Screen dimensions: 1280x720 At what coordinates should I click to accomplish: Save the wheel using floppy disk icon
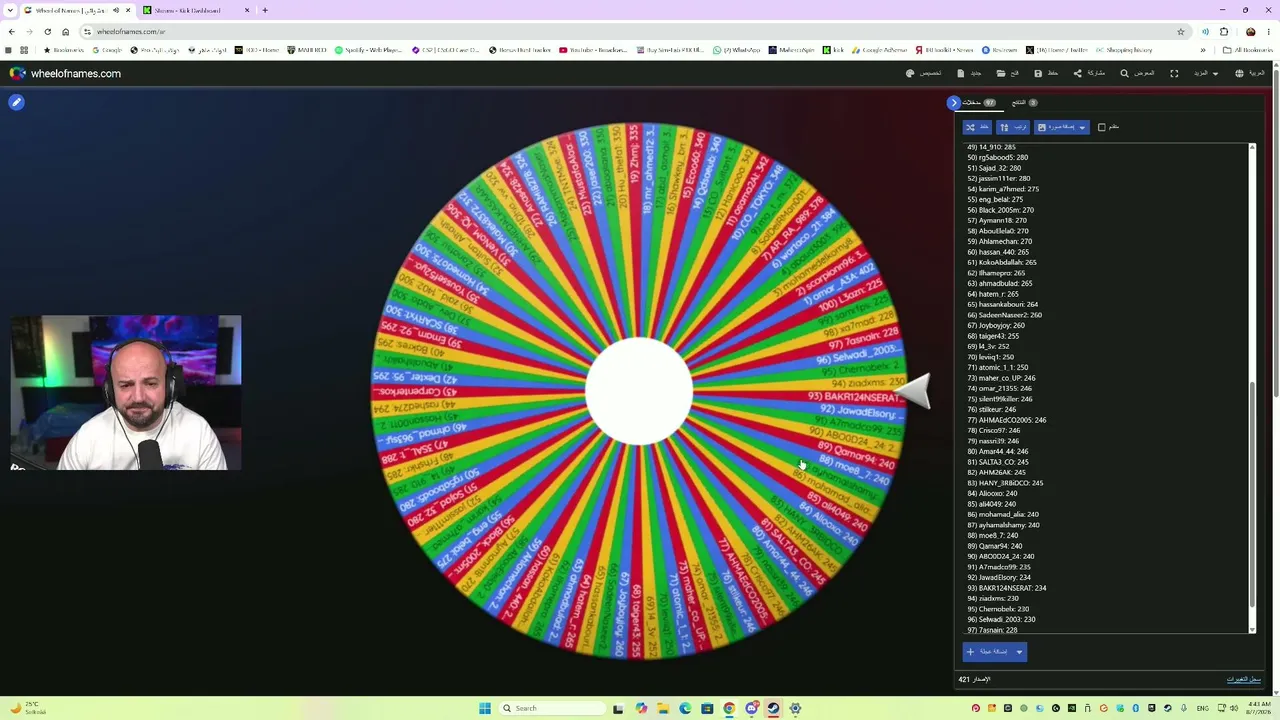(x=1046, y=73)
